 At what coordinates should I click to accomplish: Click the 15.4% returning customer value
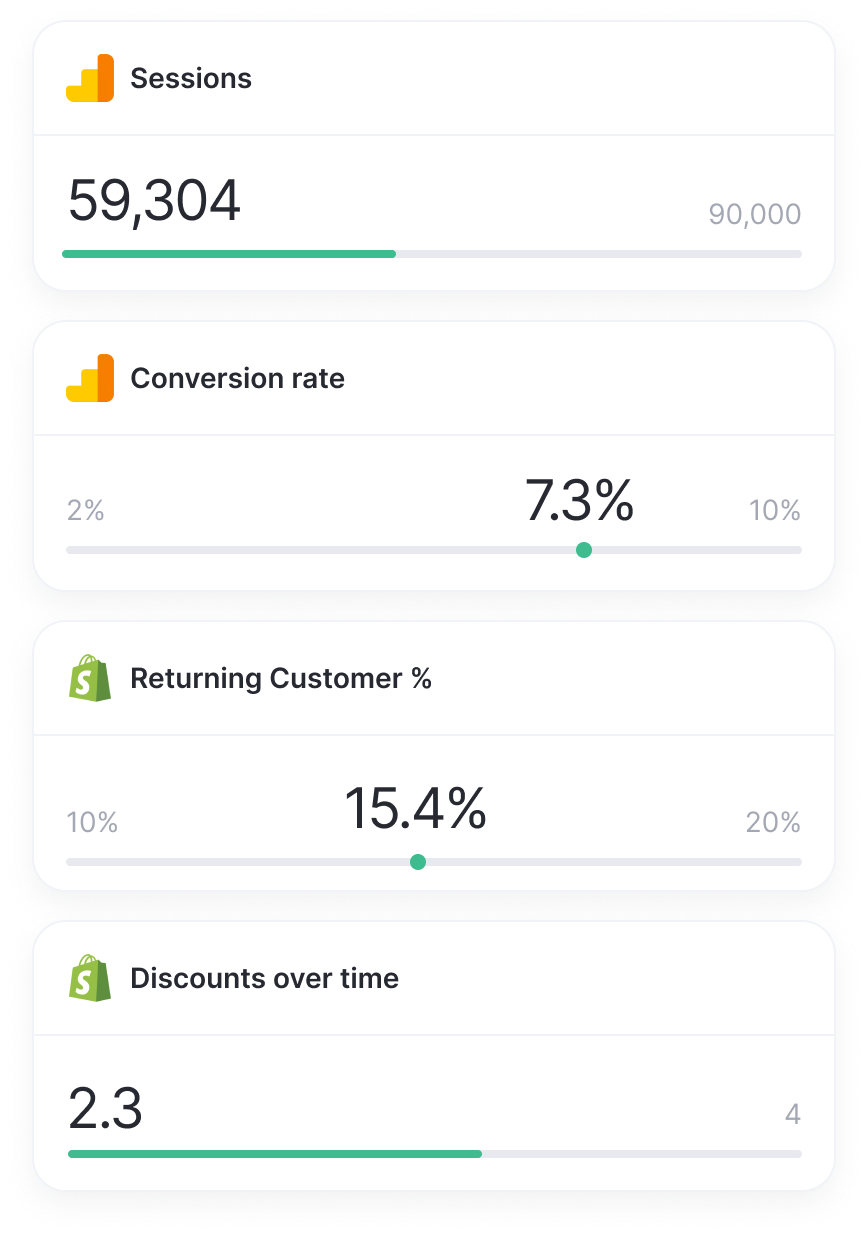(415, 809)
